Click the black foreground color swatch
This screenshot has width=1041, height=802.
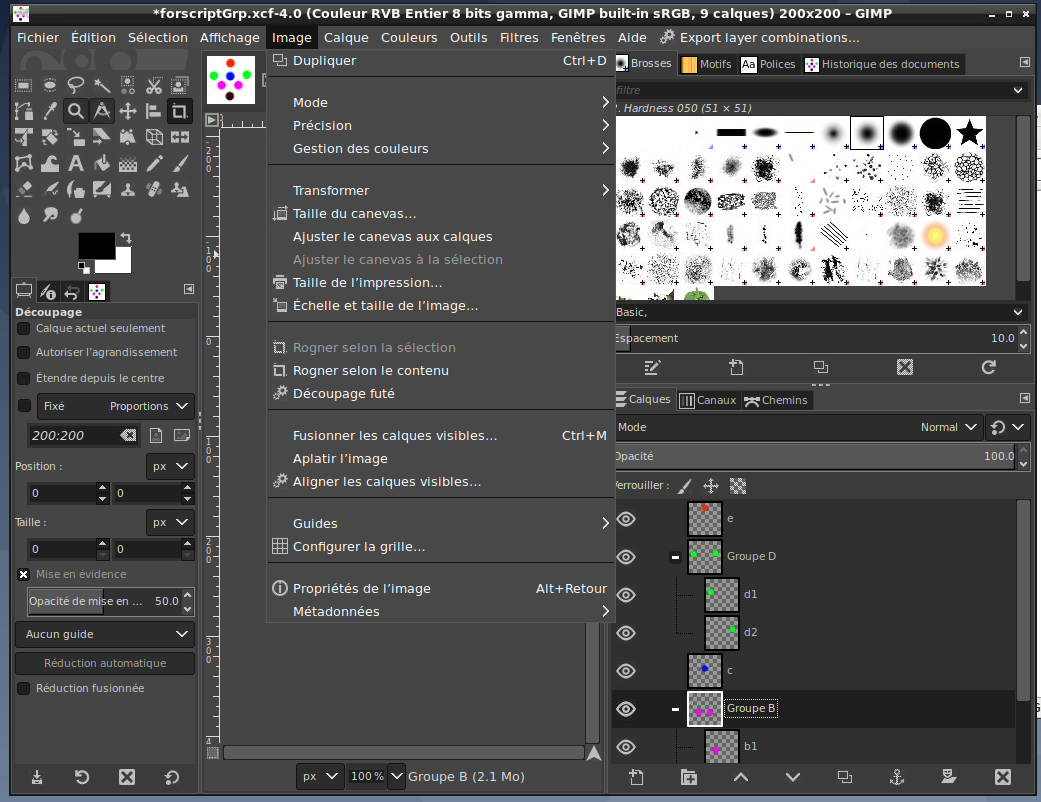[x=96, y=246]
